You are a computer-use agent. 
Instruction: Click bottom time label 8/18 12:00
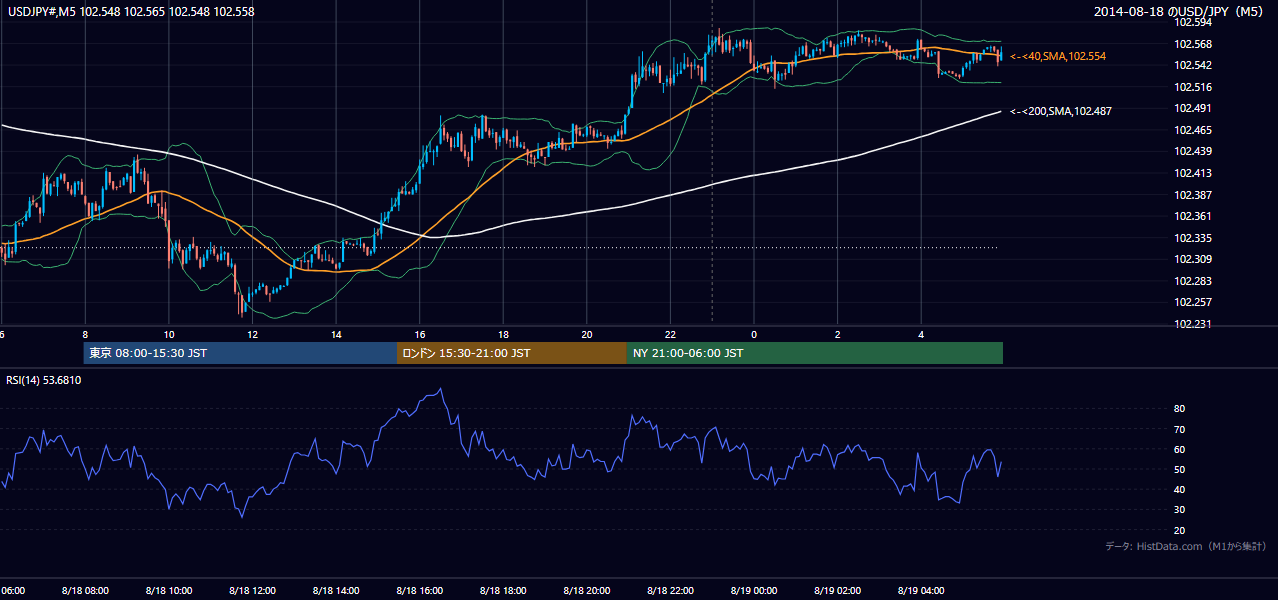pyautogui.click(x=252, y=590)
